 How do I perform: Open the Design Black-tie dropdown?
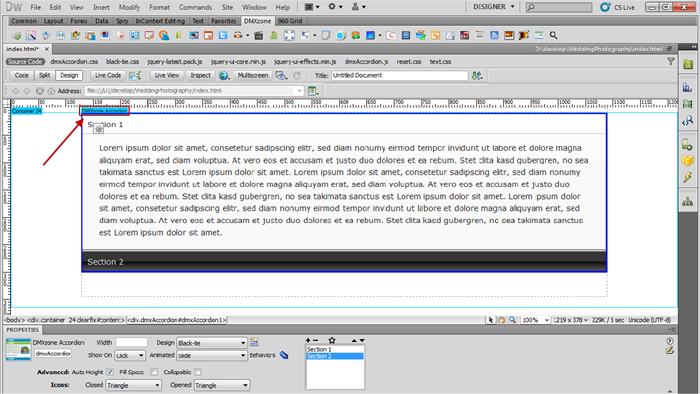(x=212, y=343)
